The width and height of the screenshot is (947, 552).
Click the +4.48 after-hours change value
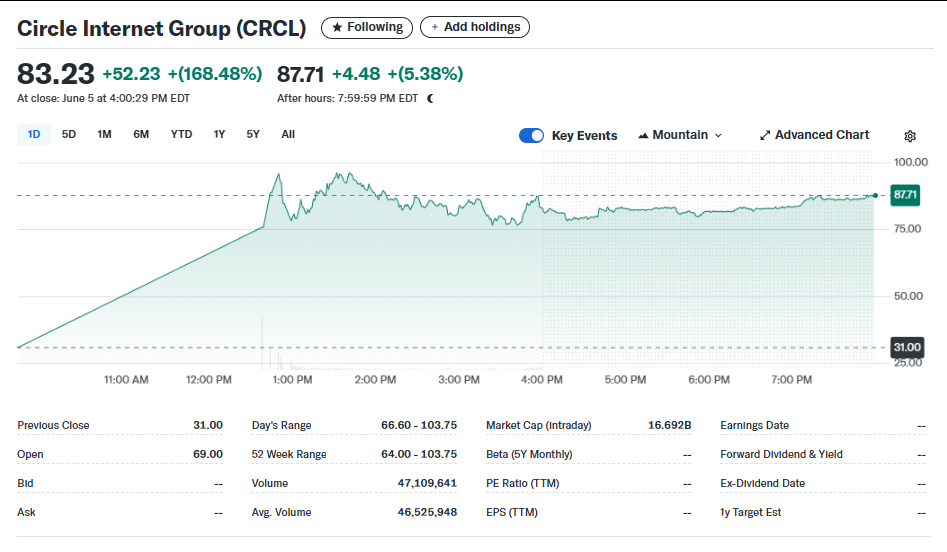click(x=356, y=74)
